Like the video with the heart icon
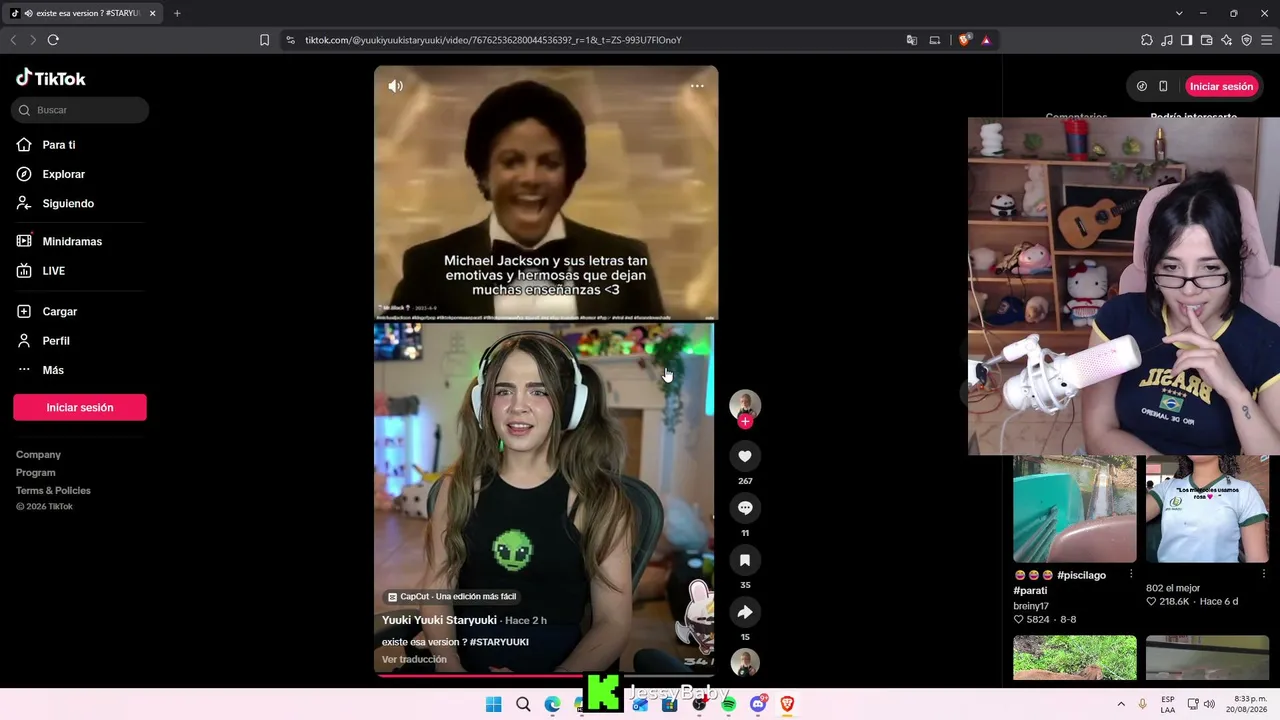 coord(745,456)
